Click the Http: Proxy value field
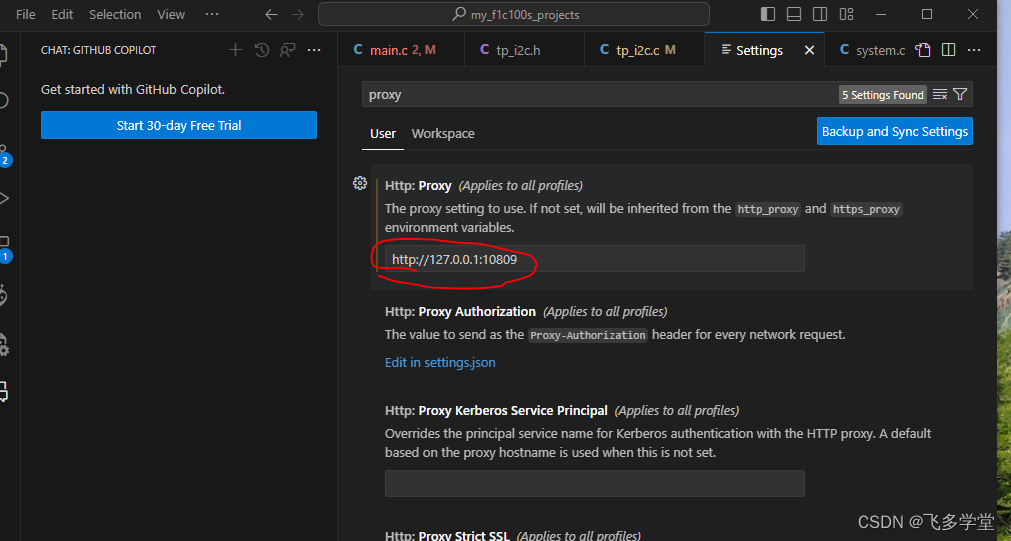This screenshot has width=1011, height=541. (x=594, y=259)
